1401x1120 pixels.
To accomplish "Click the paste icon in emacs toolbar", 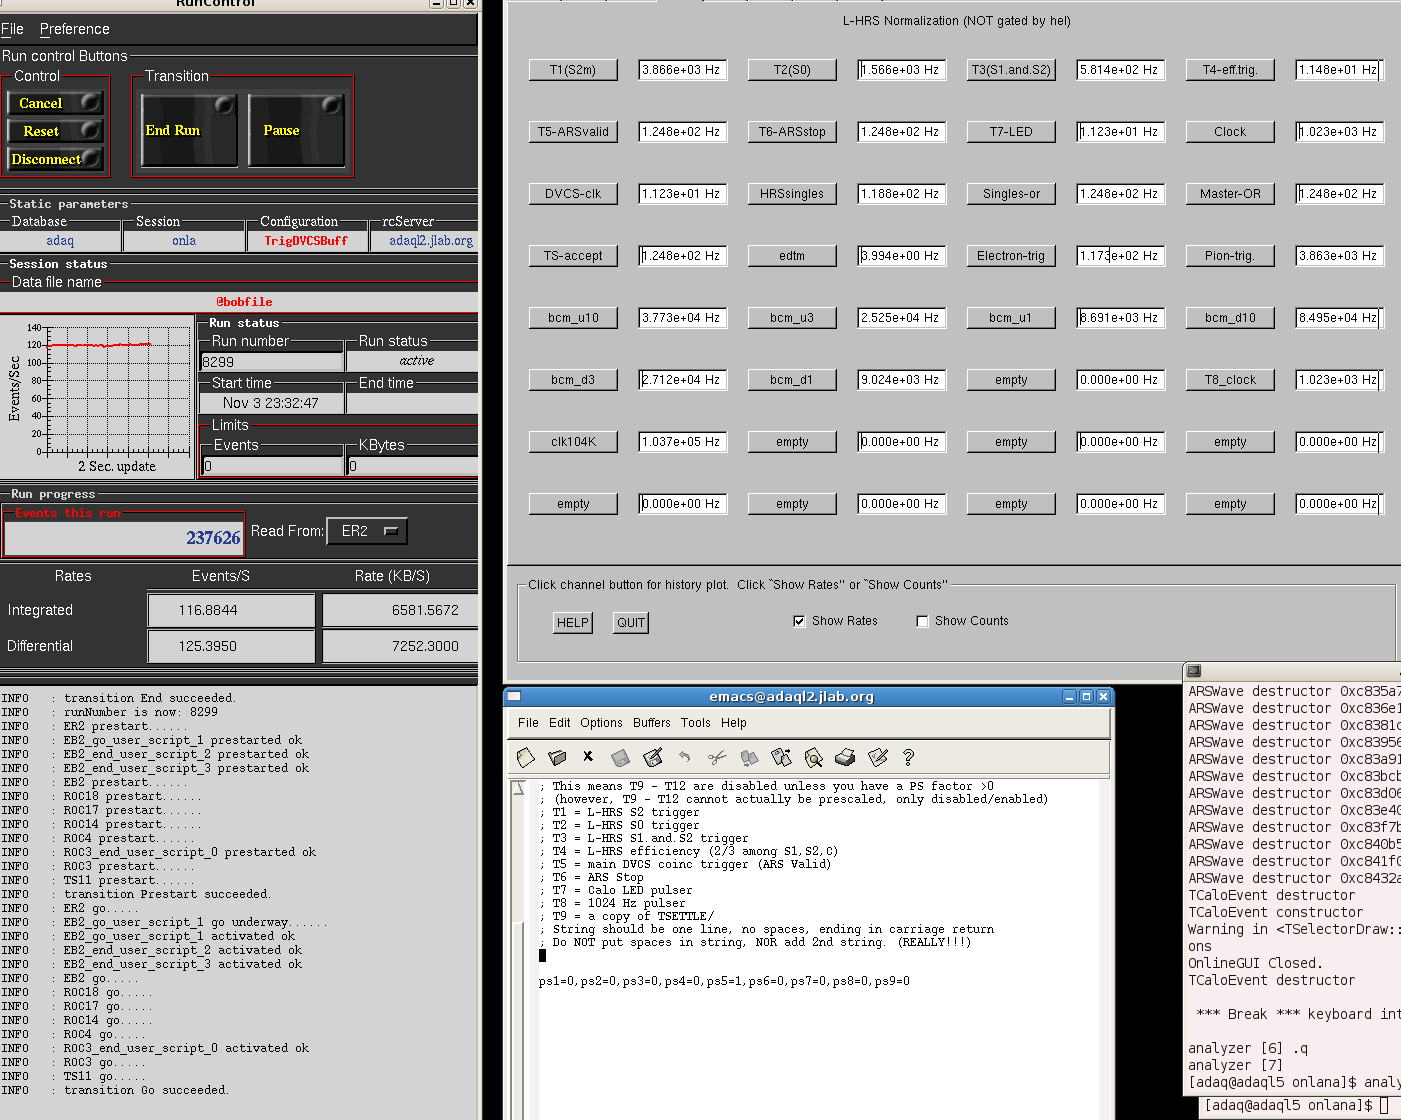I will [x=781, y=758].
